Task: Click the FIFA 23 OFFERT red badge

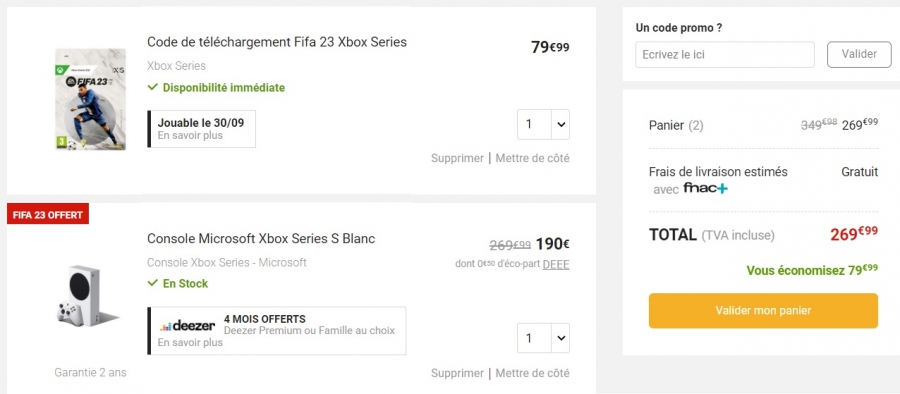Action: point(48,214)
